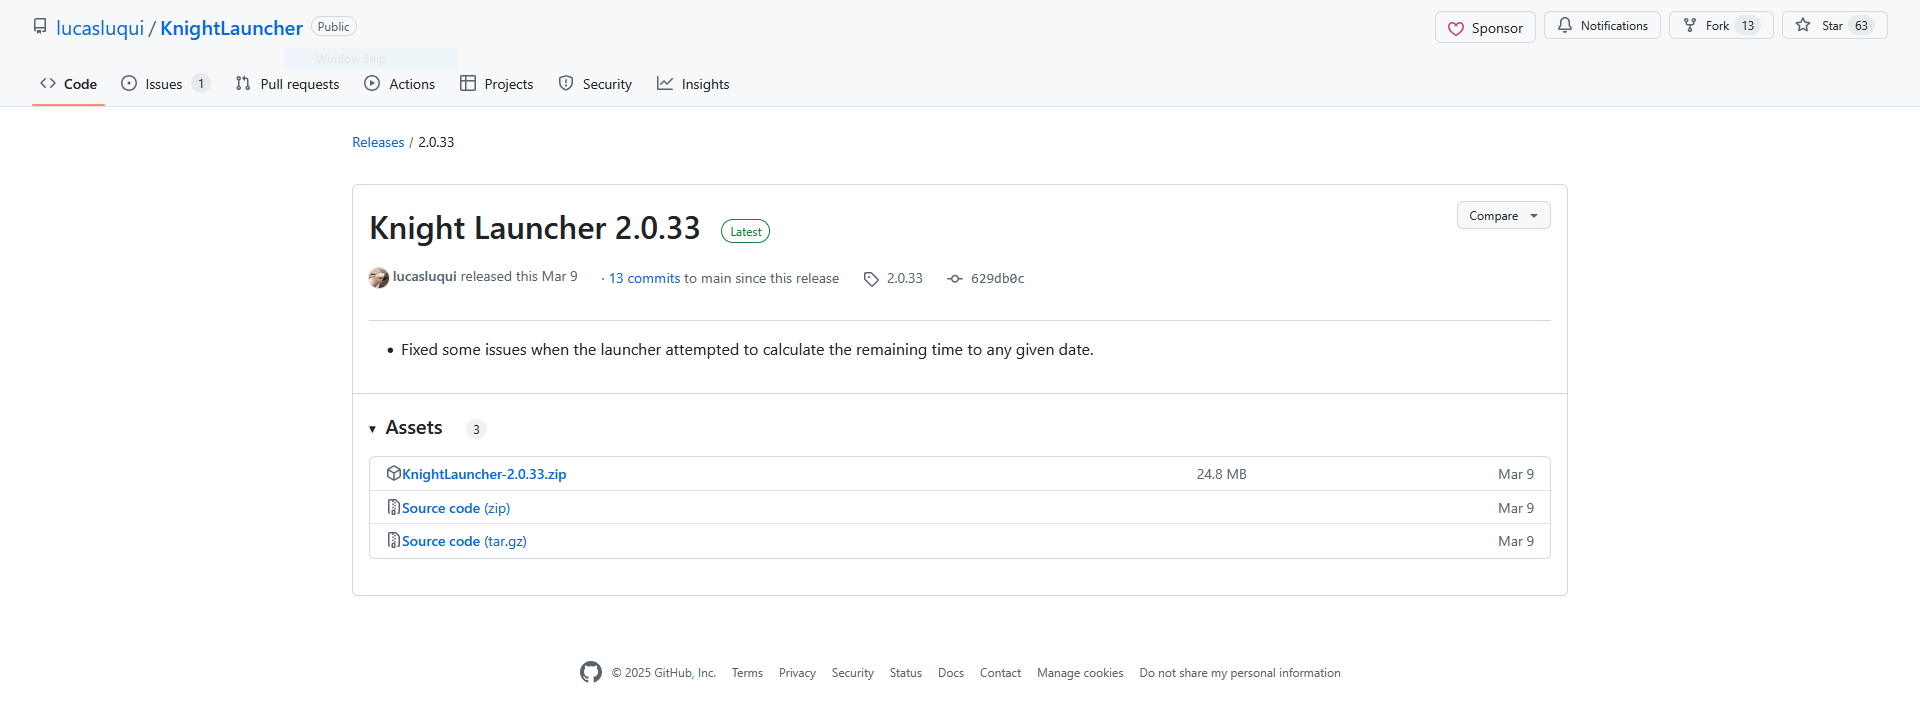Image resolution: width=1920 pixels, height=721 pixels.
Task: Open the Compare dropdown
Action: pyautogui.click(x=1503, y=215)
